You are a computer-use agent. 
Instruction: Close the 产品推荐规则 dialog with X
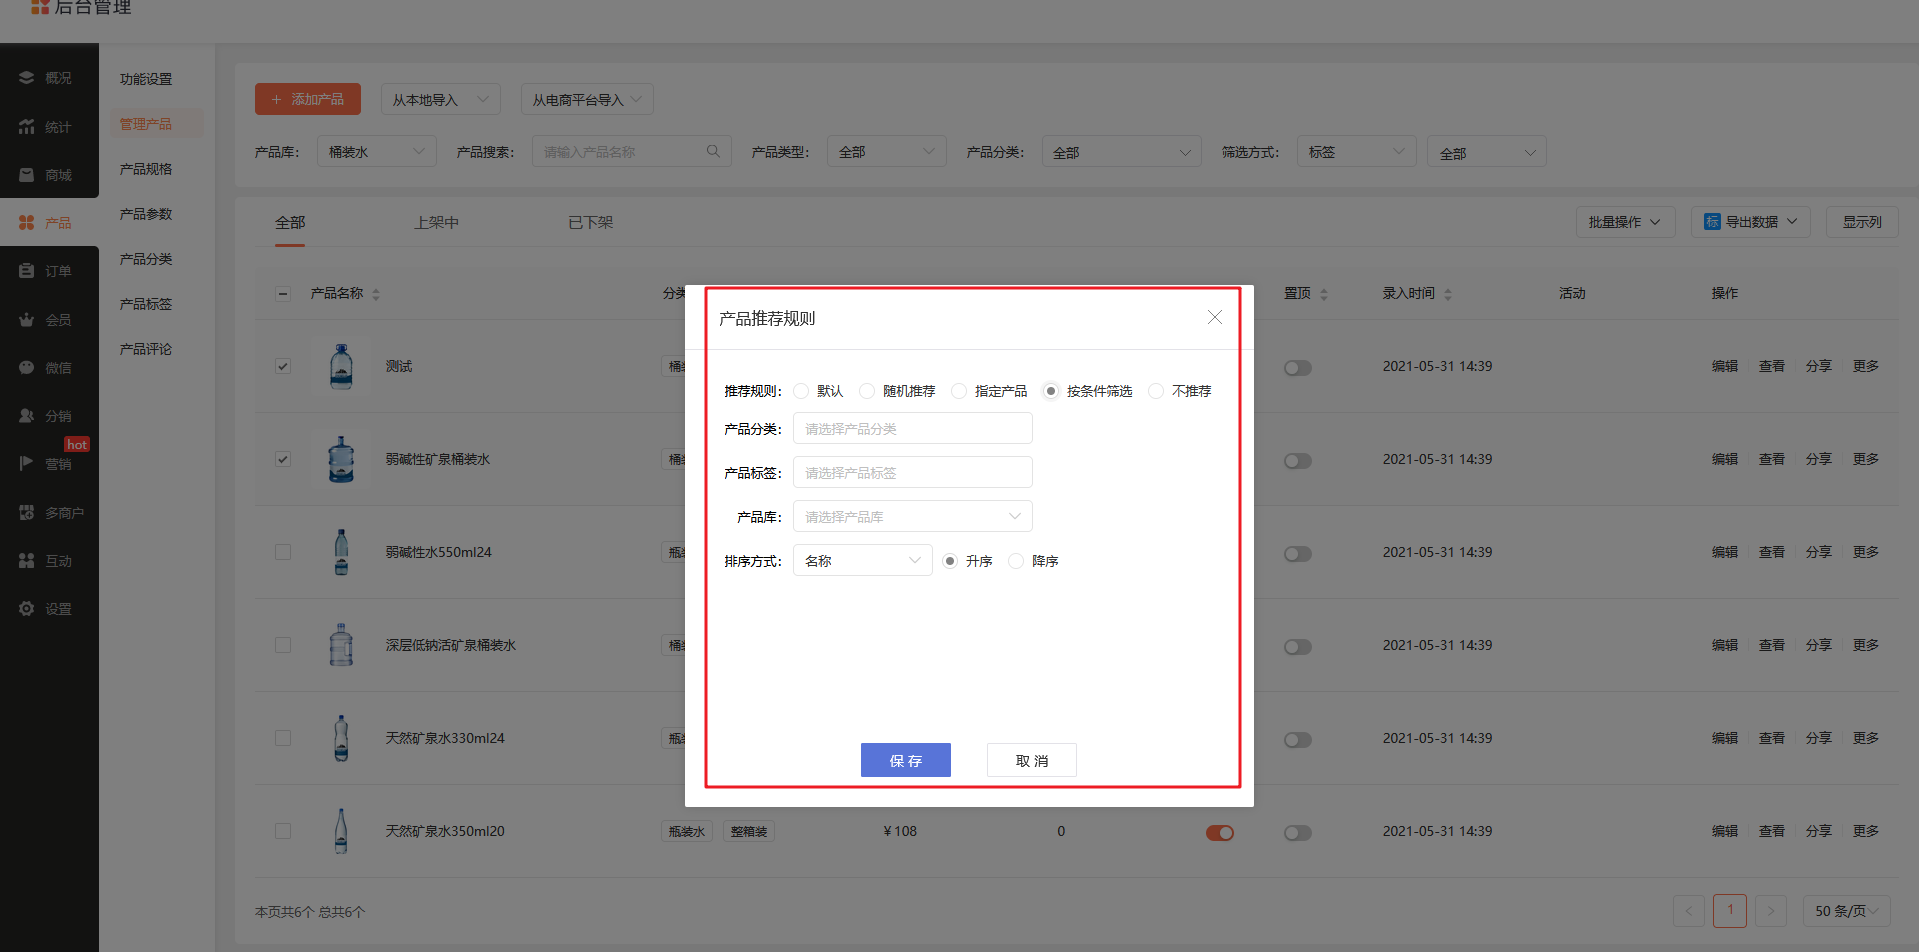pos(1215,317)
